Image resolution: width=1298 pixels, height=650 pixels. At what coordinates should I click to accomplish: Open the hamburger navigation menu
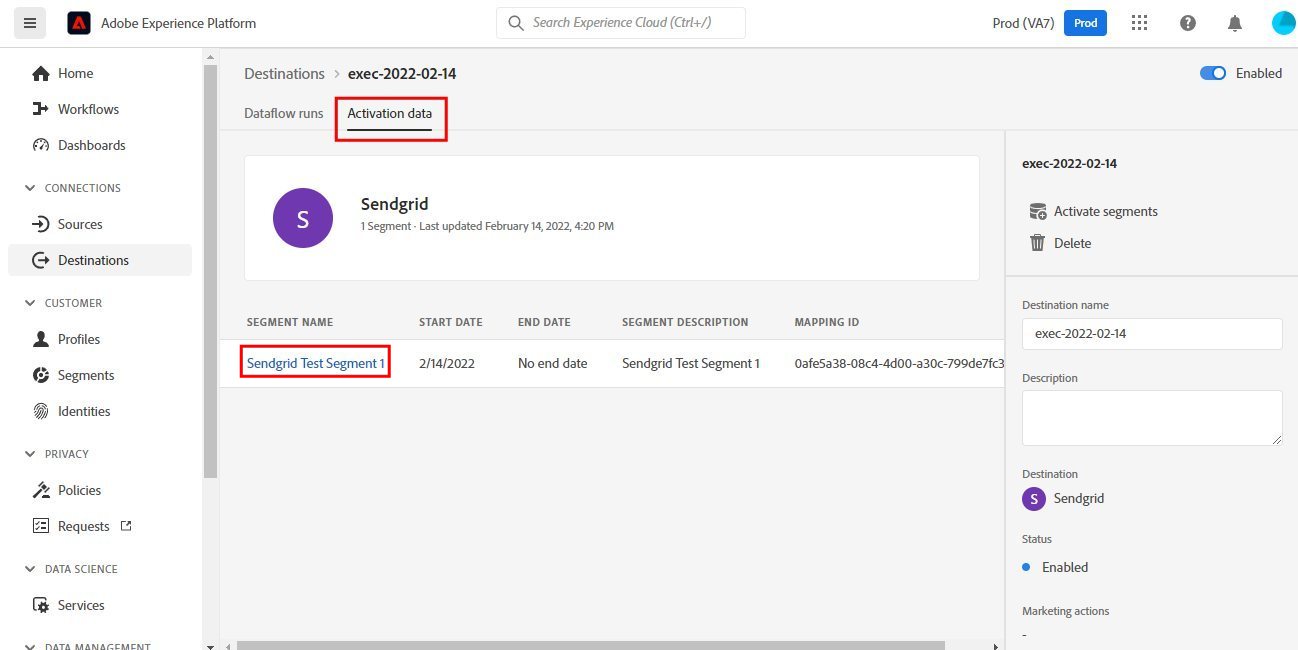[x=29, y=23]
